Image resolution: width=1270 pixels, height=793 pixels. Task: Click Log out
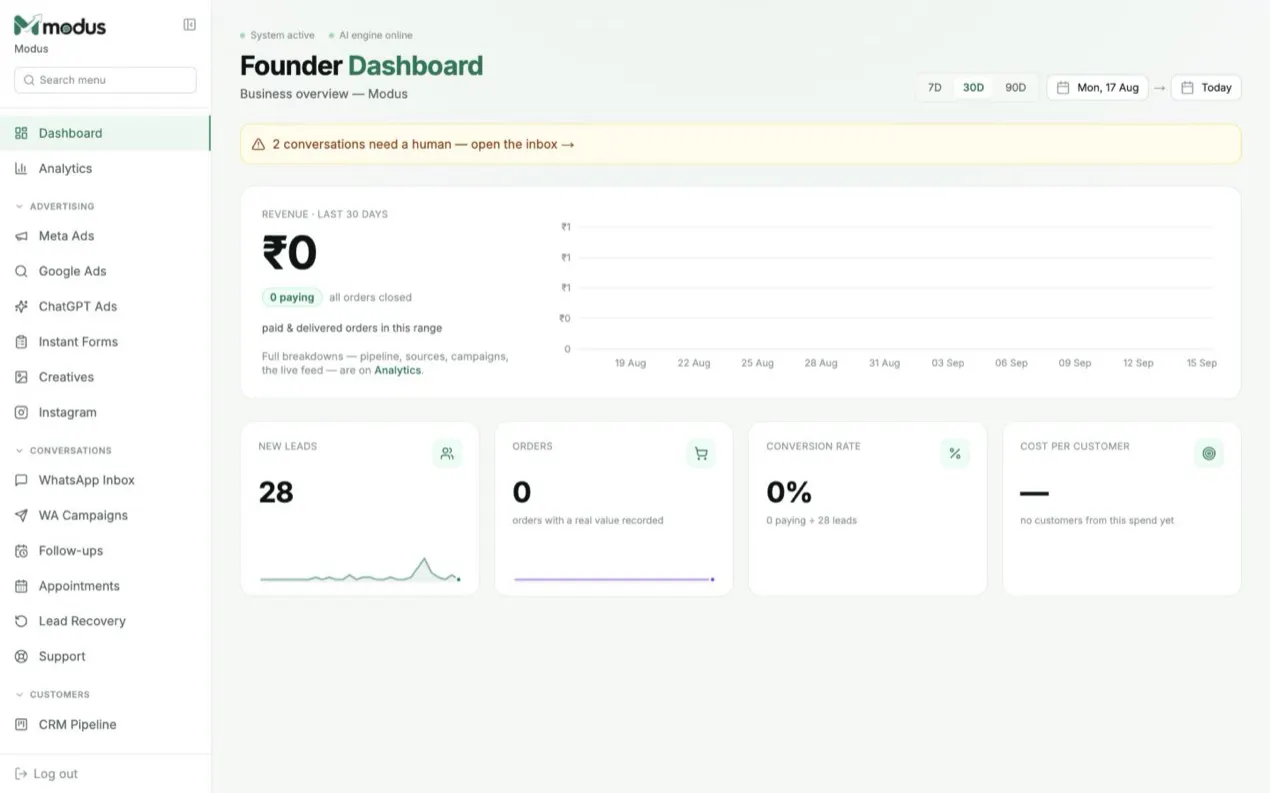tap(46, 774)
